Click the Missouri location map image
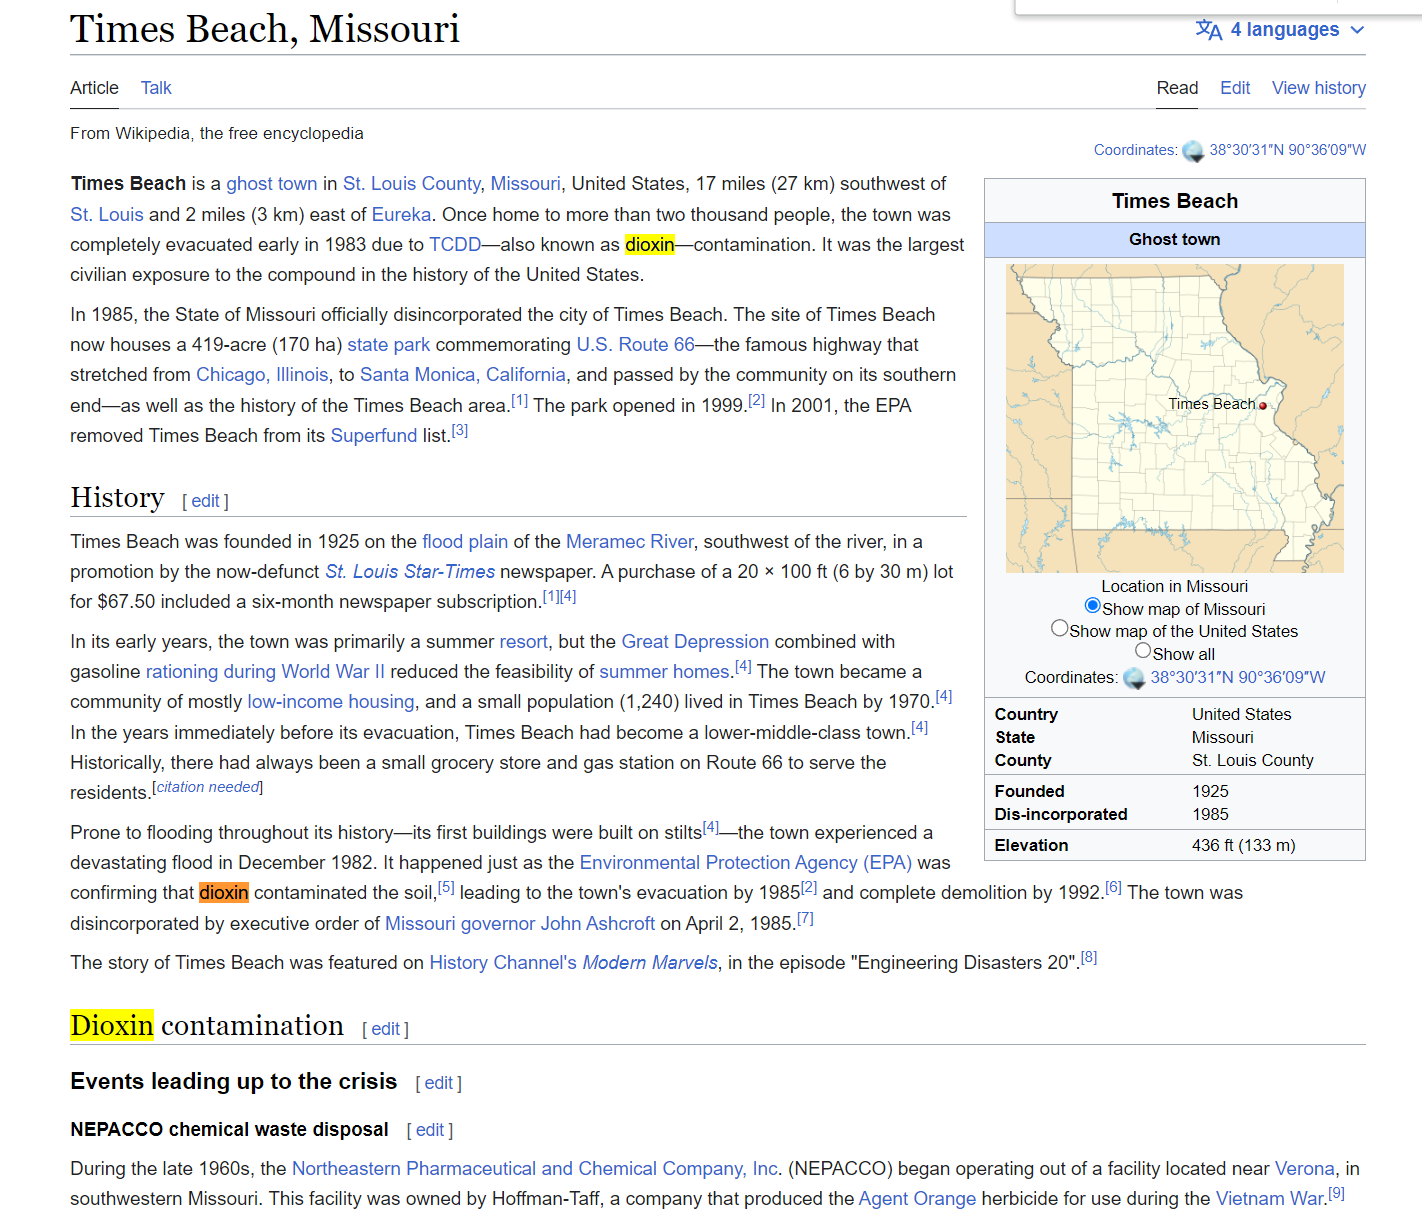 [x=1174, y=418]
